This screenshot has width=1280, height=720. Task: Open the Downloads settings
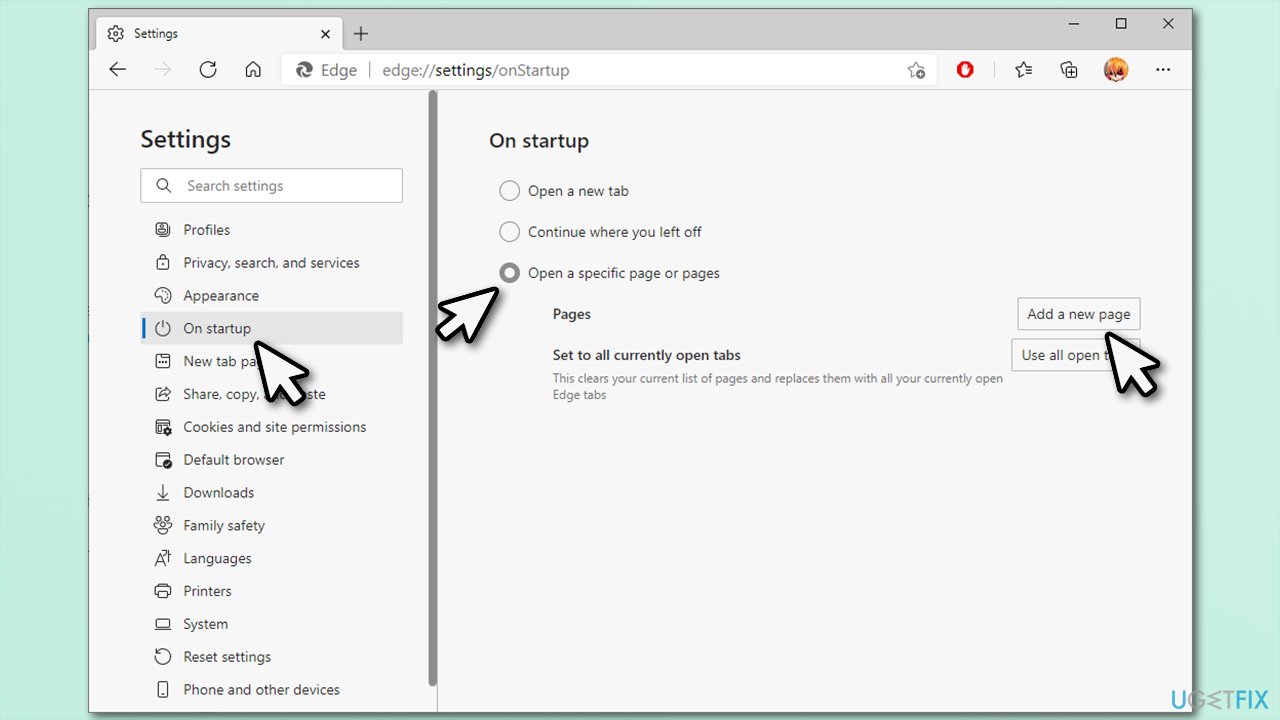[x=218, y=492]
